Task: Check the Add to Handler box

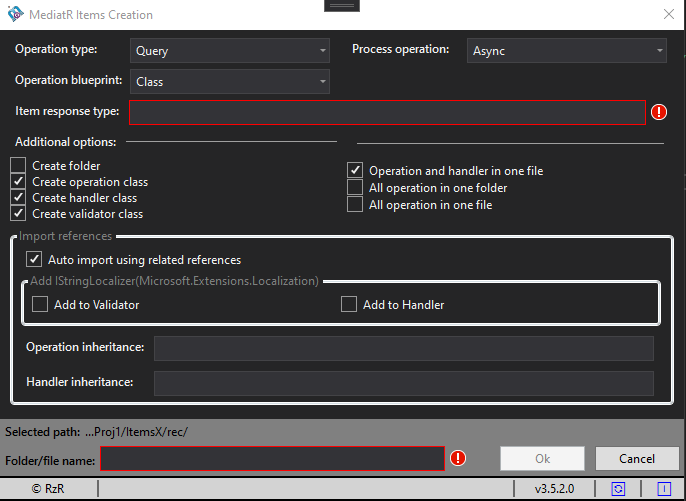Action: [349, 304]
